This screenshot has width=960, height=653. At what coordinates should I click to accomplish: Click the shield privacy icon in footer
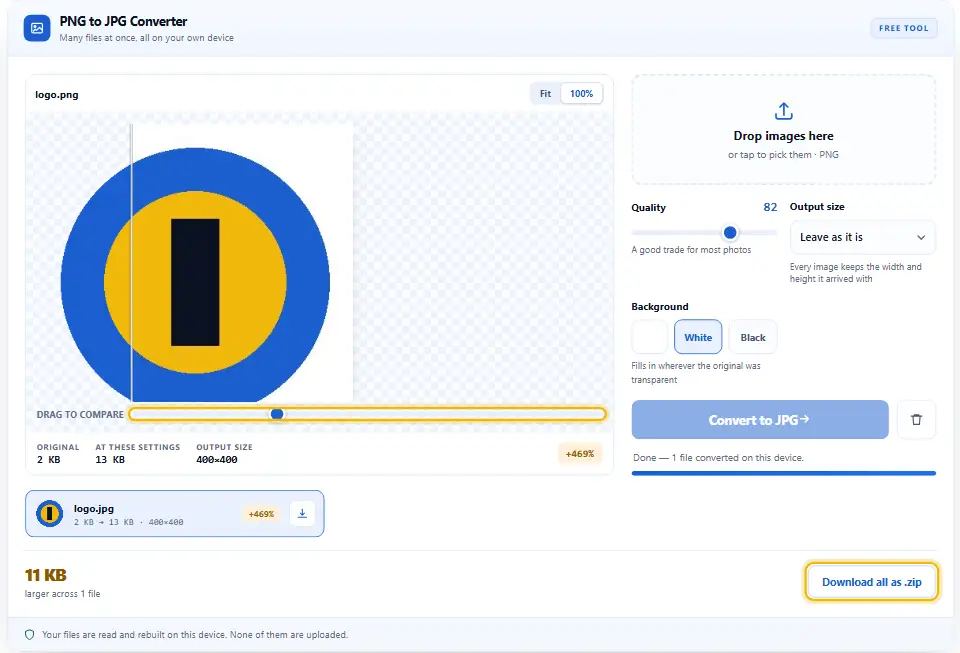pyautogui.click(x=29, y=635)
